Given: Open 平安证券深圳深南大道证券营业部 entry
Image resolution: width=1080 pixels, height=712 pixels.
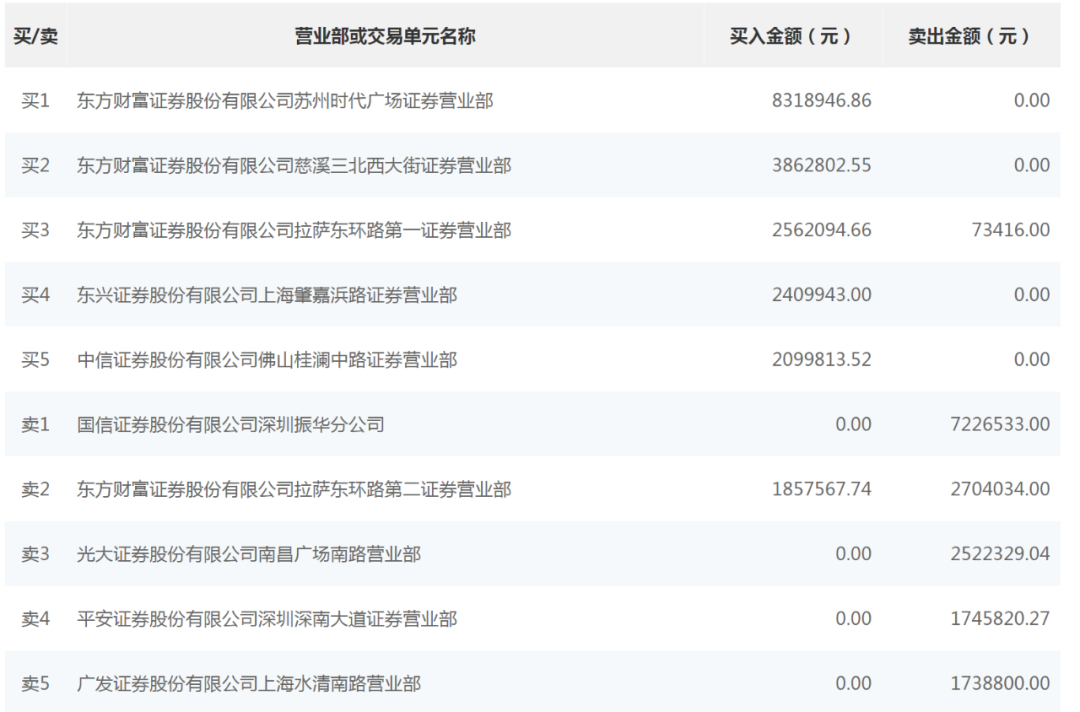Looking at the screenshot, I should click(x=267, y=618).
